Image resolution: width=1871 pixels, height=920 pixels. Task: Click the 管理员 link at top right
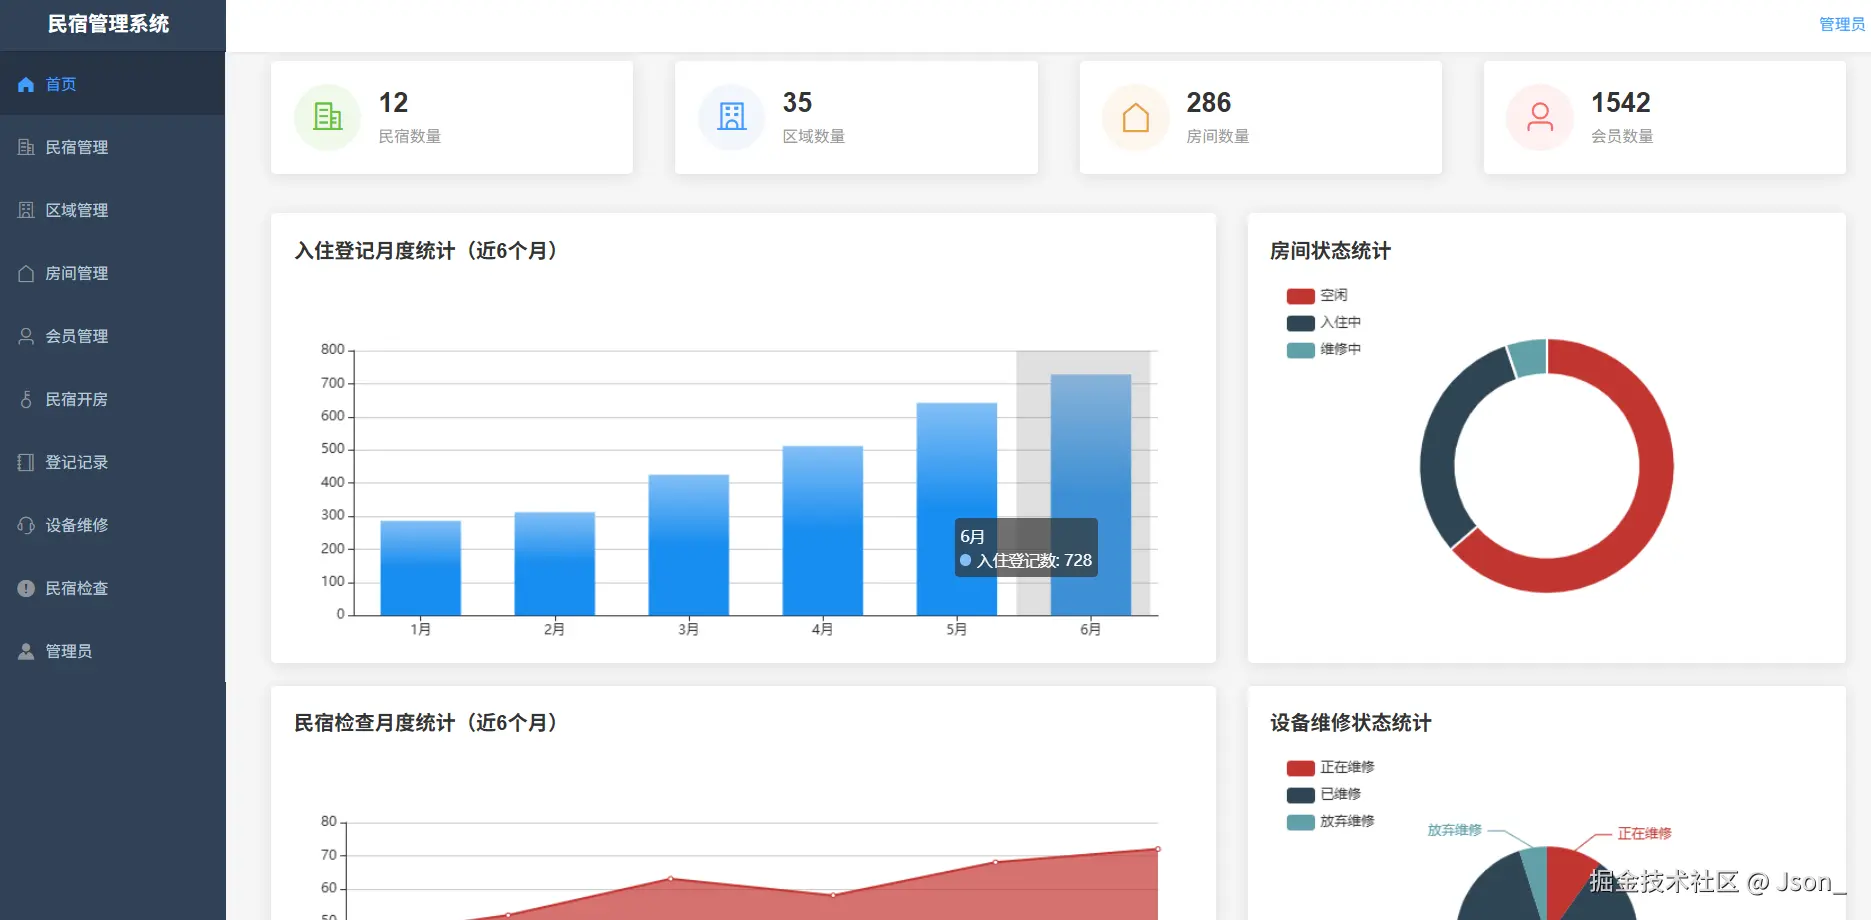click(1842, 24)
